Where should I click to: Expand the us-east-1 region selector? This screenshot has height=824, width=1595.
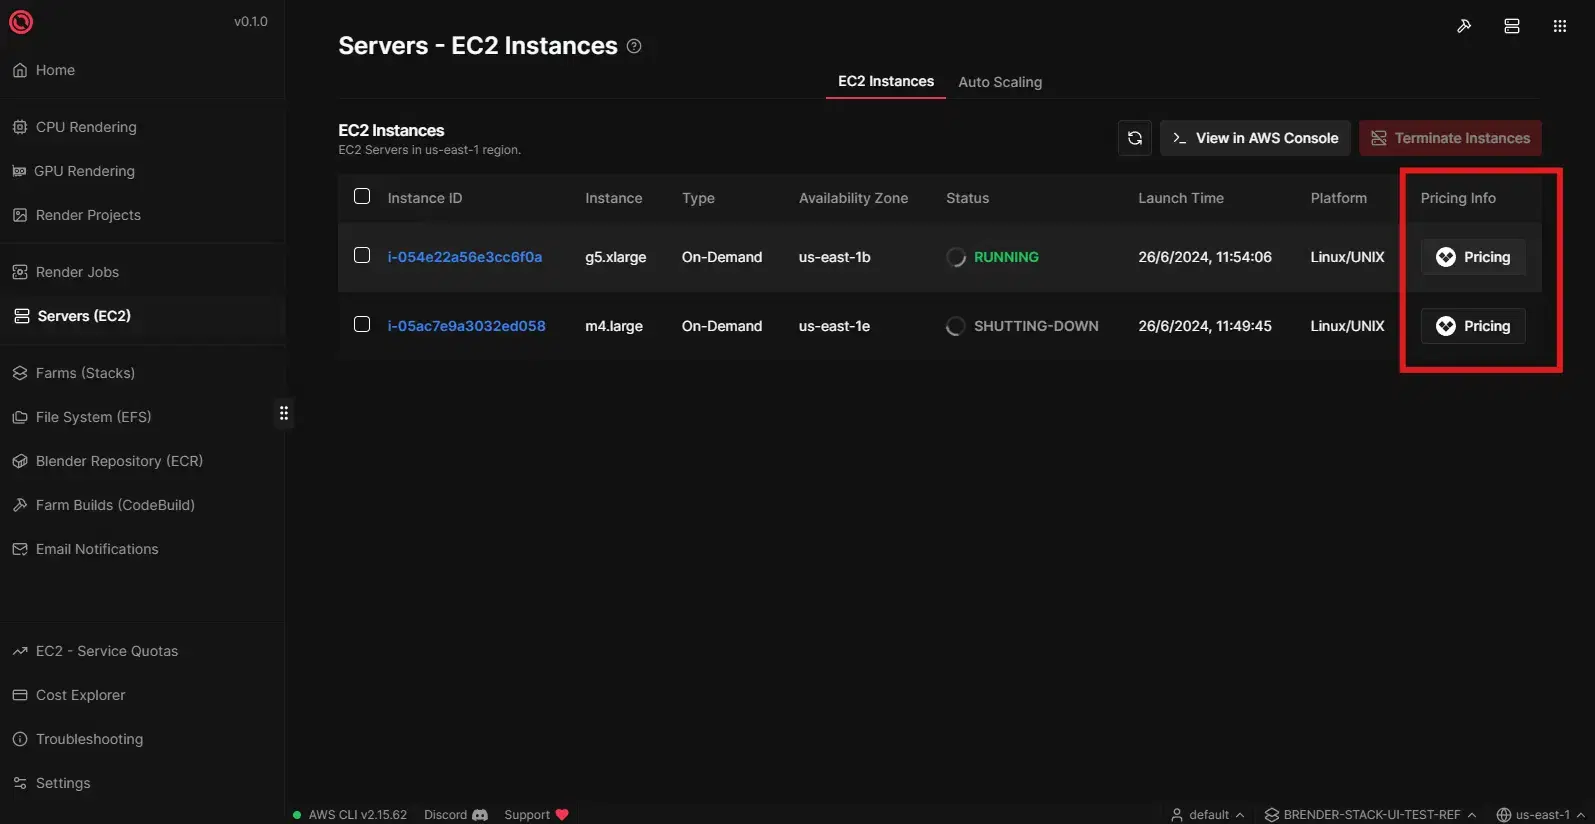(1541, 815)
